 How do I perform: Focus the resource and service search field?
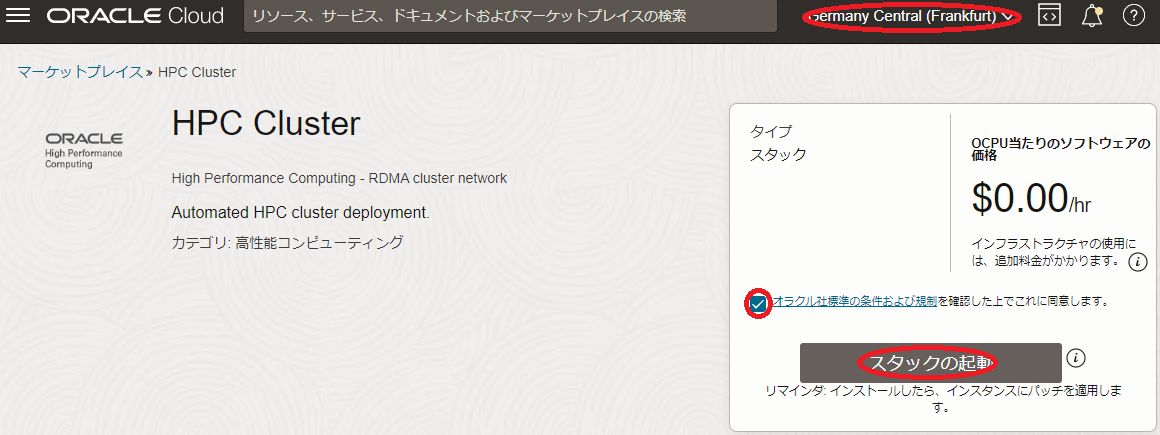pos(510,17)
